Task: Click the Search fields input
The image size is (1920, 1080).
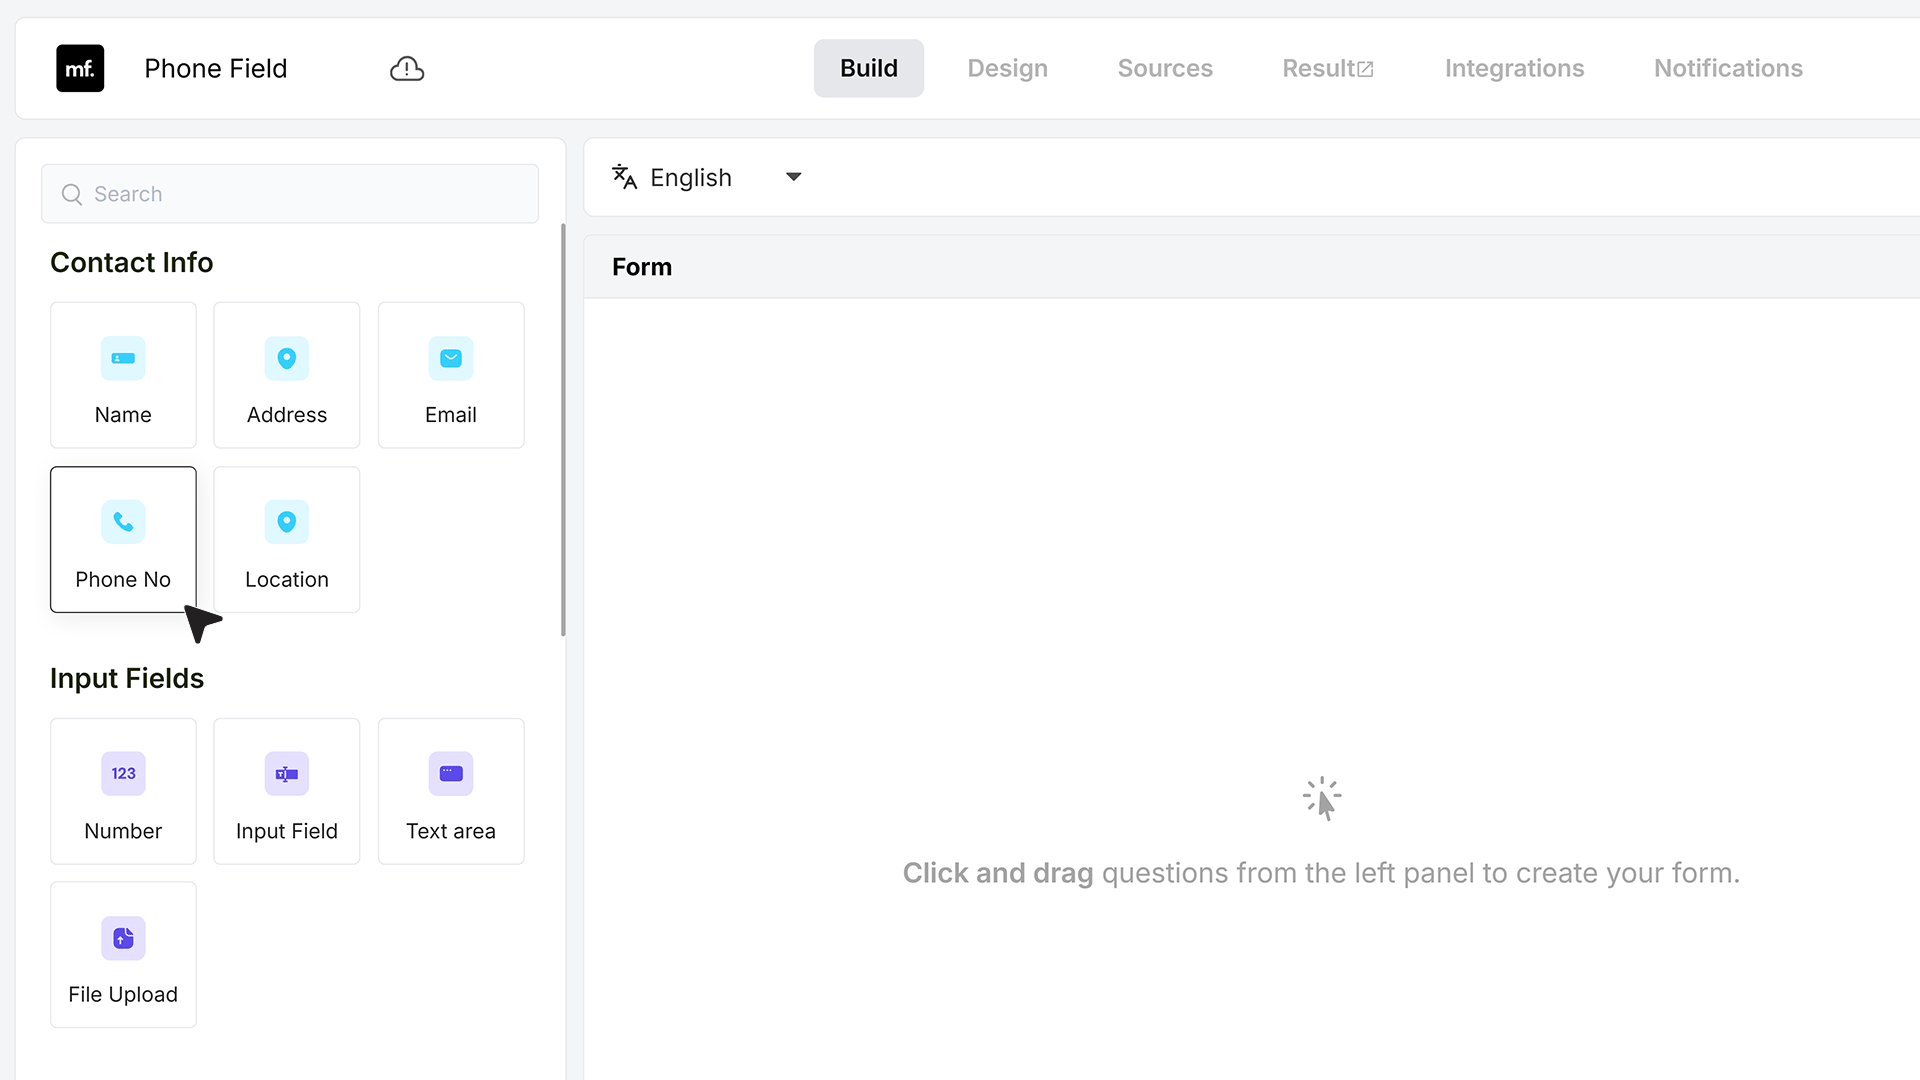Action: click(x=290, y=194)
